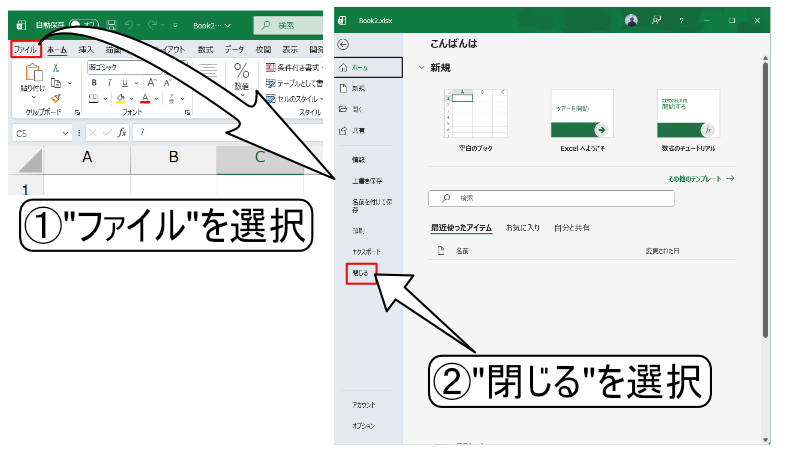Toggle the 自動保存 autosave switch
Image resolution: width=801 pixels, height=451 pixels.
click(x=83, y=24)
